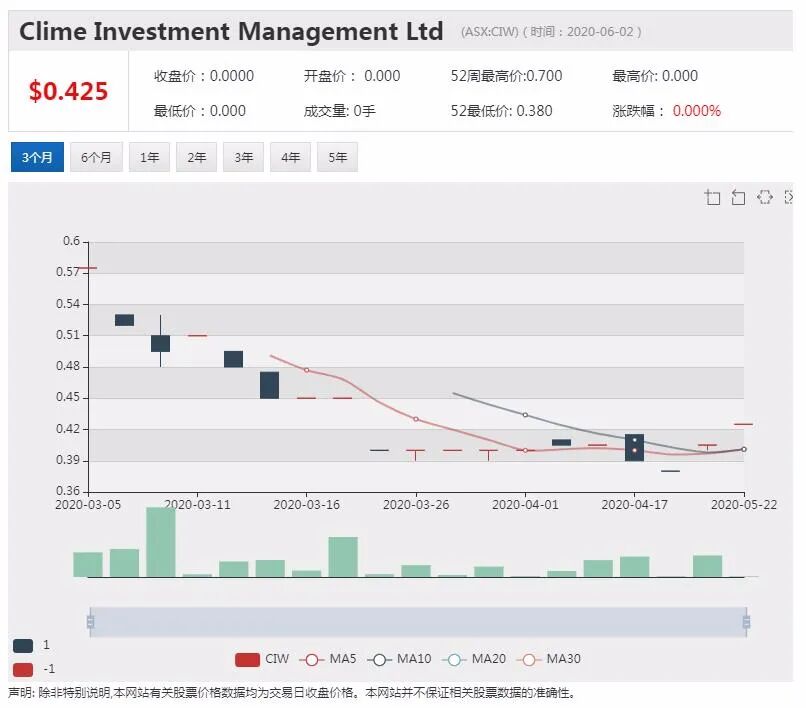
Task: Click the 2020-05-22 x-axis label
Action: [x=744, y=505]
